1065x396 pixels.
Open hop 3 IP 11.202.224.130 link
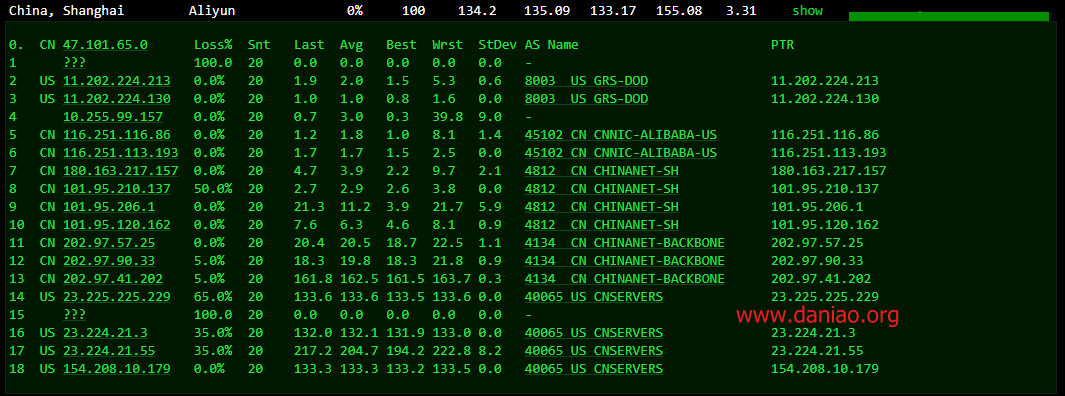point(117,98)
